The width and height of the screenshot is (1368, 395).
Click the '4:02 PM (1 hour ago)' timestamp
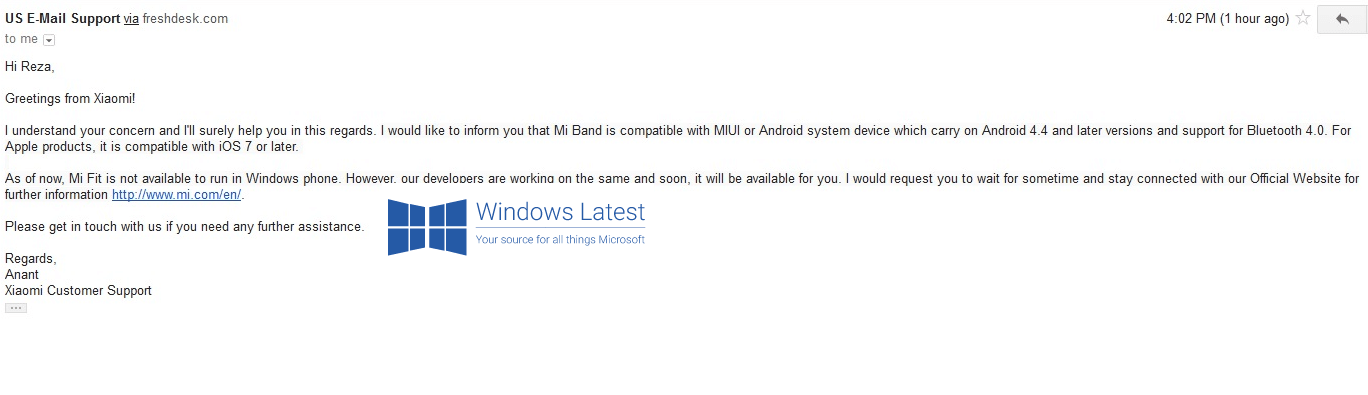tap(1227, 18)
